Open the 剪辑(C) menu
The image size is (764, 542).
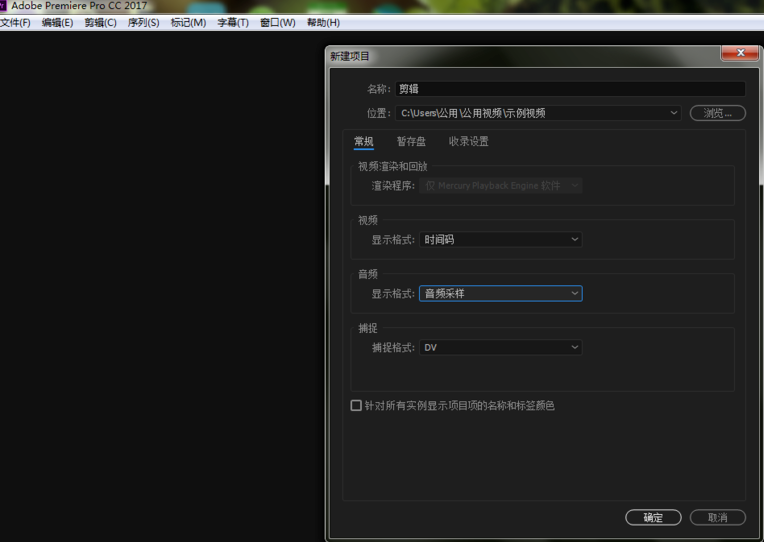[x=100, y=23]
